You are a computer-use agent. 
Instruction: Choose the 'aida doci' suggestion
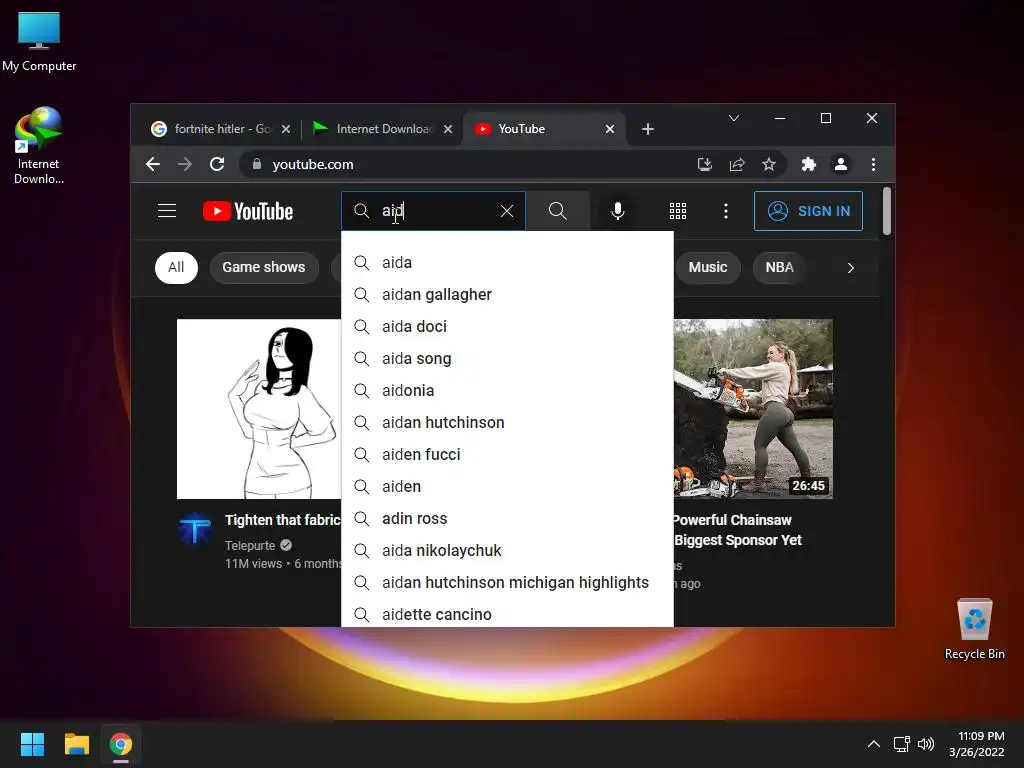pyautogui.click(x=507, y=327)
